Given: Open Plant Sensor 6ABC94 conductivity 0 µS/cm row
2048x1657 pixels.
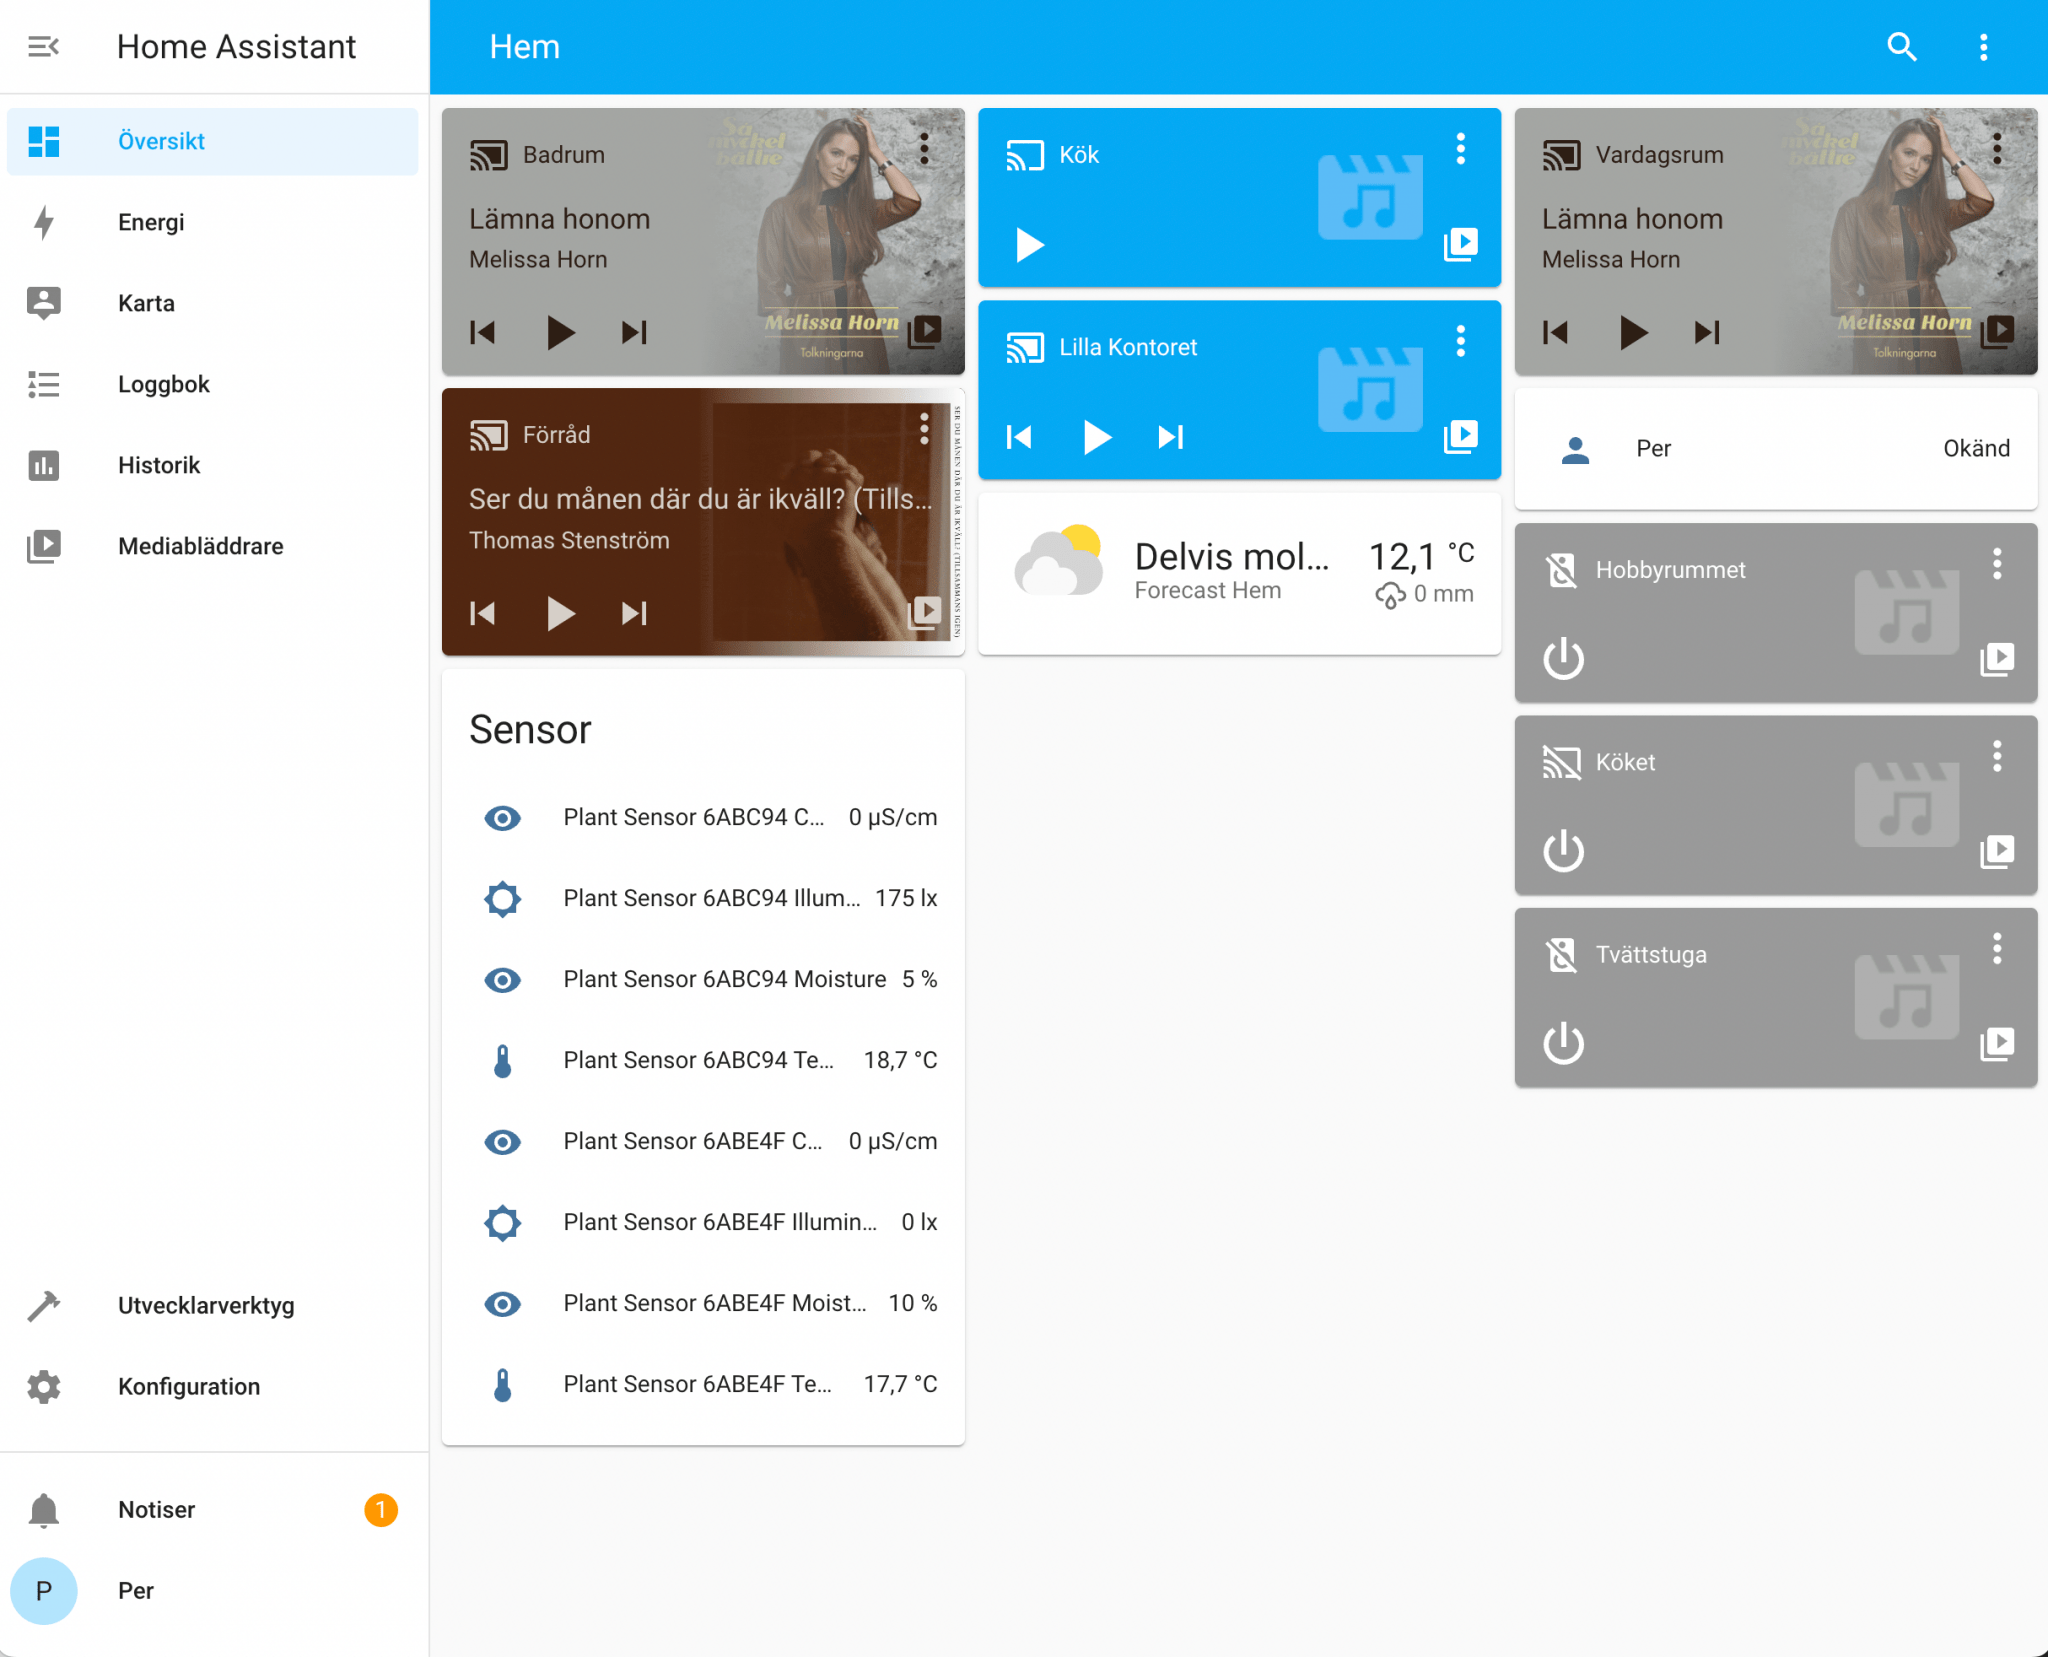Looking at the screenshot, I should click(x=703, y=817).
